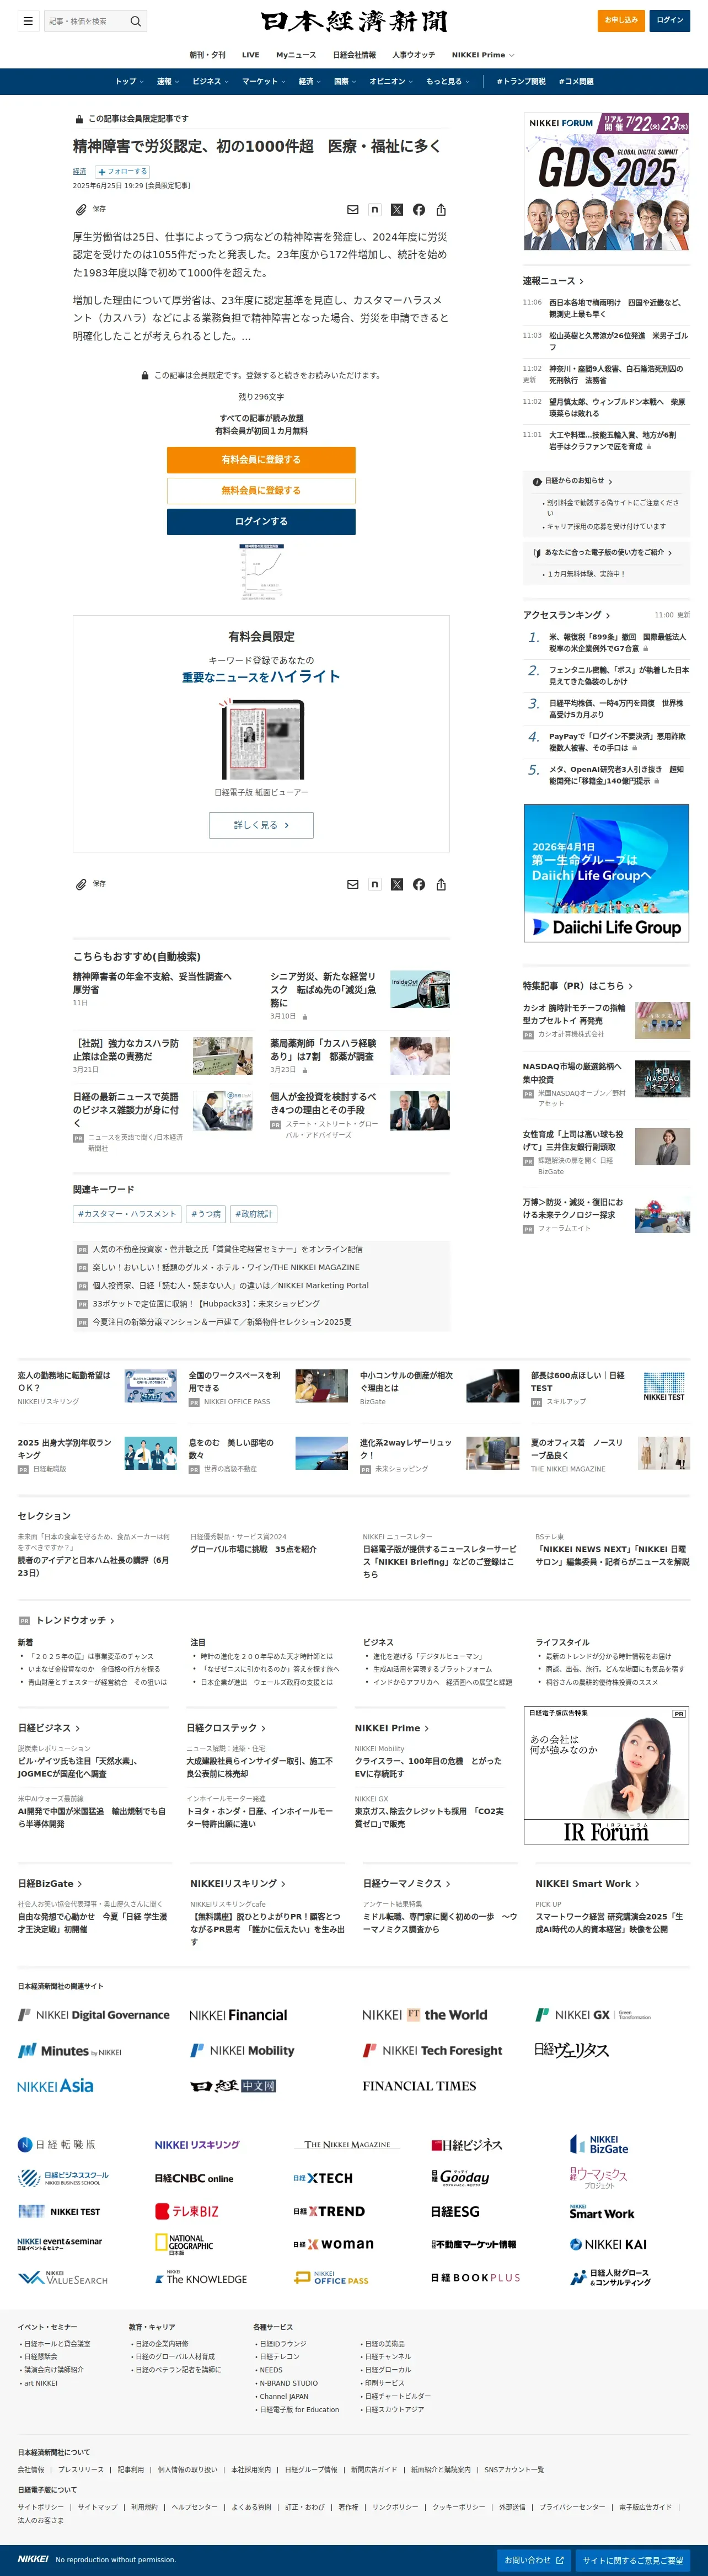Expand the オピニオン navigation dropdown
This screenshot has height=2576, width=708.
click(x=391, y=81)
